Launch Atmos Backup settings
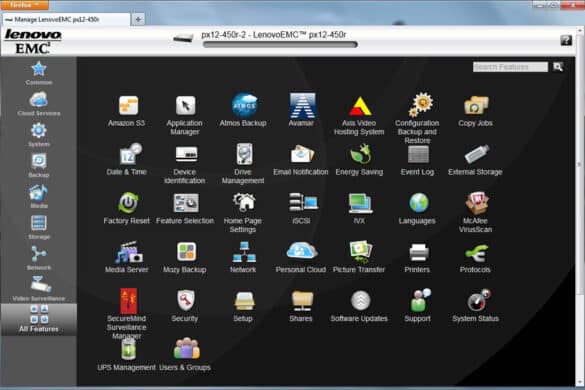 click(x=243, y=110)
